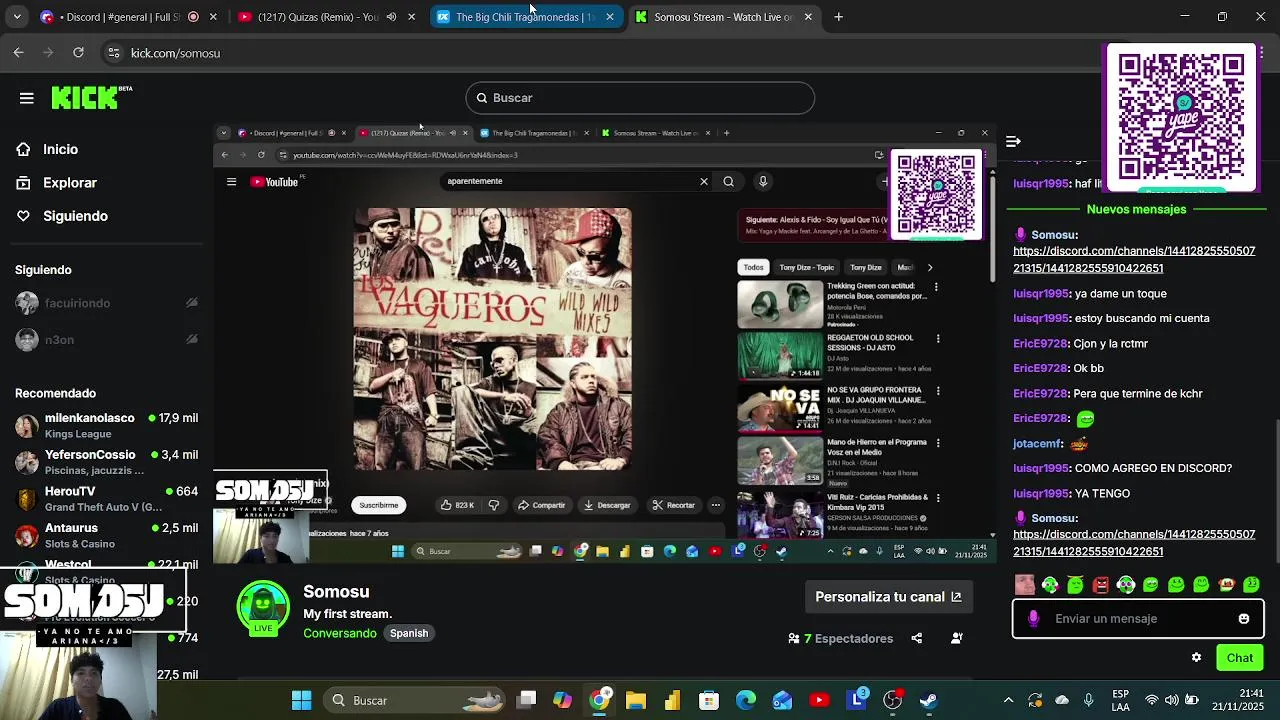Open milenkanolasco recommended channel
Screen dimensions: 1280x720
tap(106, 425)
